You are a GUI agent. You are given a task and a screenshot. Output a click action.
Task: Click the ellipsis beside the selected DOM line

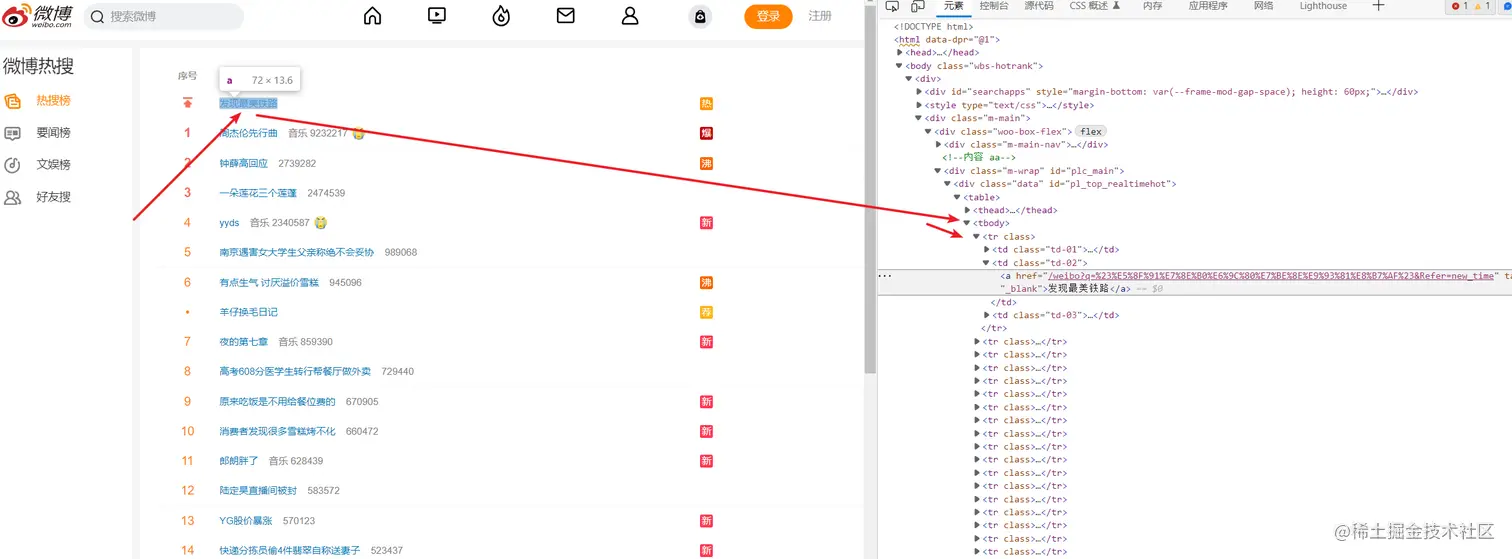[x=885, y=275]
